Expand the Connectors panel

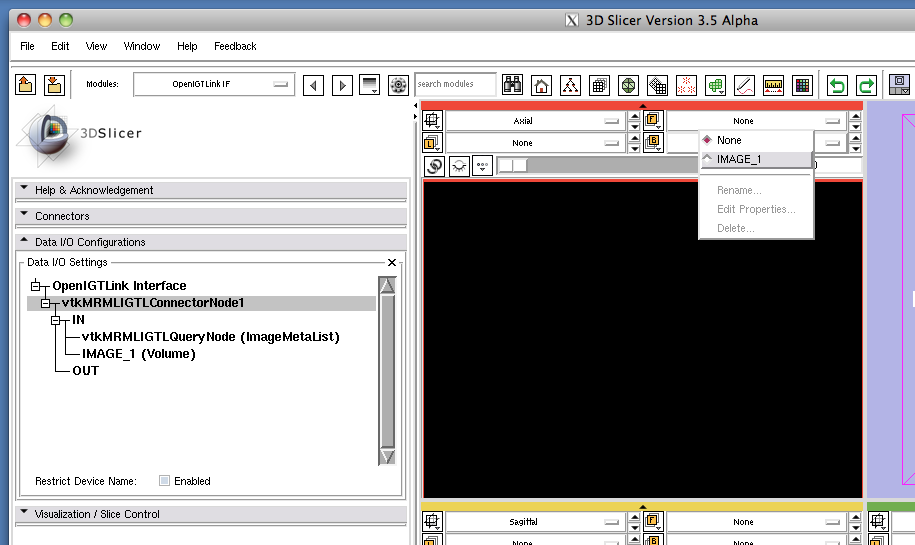pos(62,216)
